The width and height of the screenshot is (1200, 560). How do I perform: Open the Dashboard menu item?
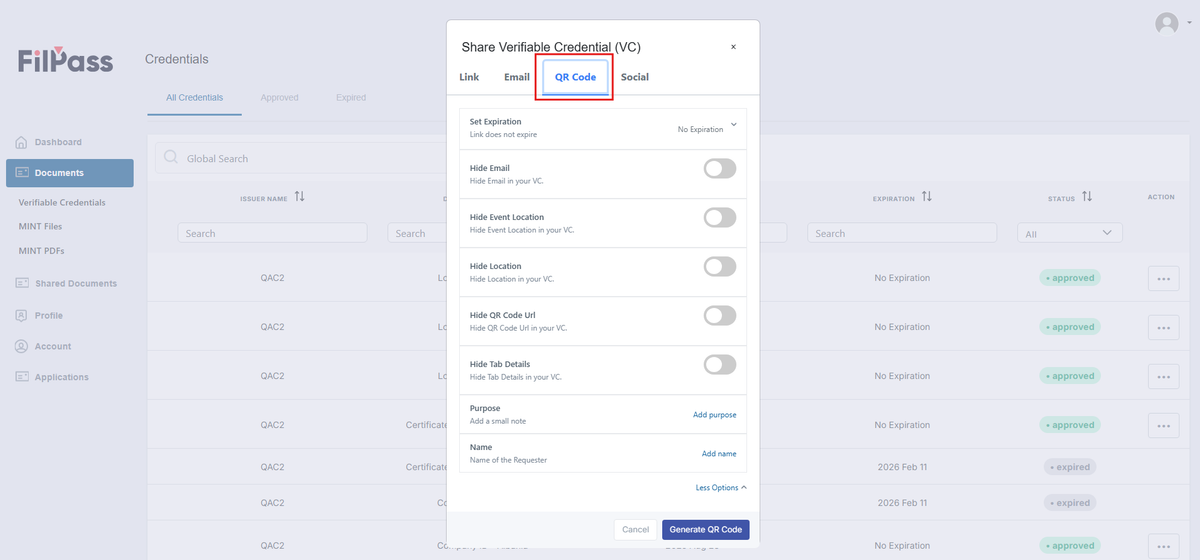pyautogui.click(x=58, y=142)
